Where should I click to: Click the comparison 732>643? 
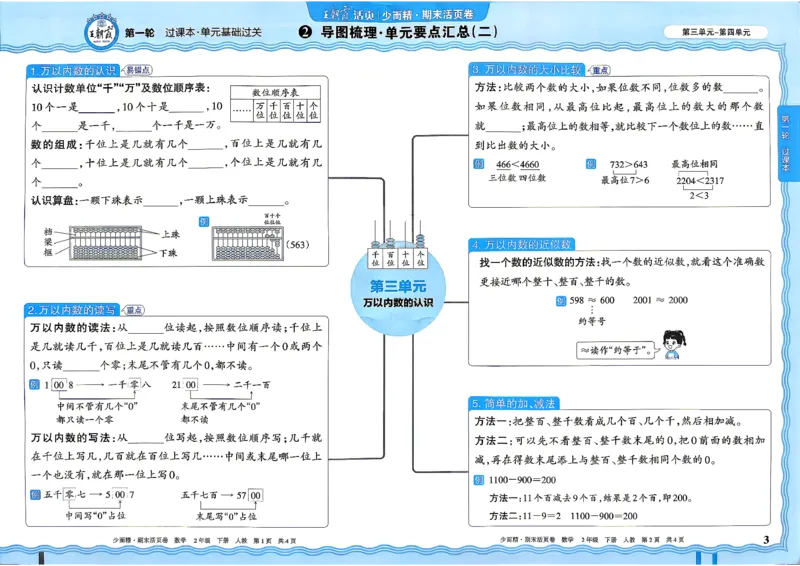click(629, 164)
